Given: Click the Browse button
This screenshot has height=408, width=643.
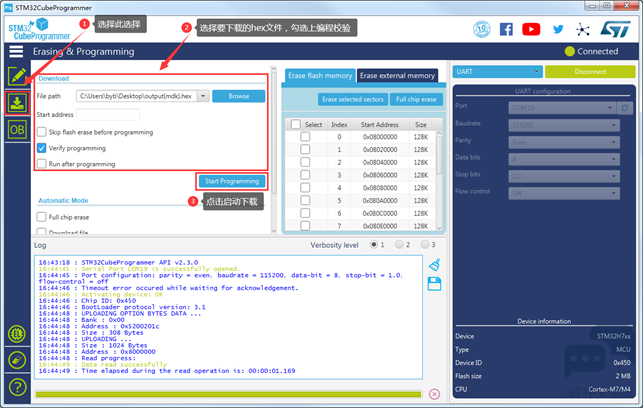Looking at the screenshot, I should pyautogui.click(x=239, y=96).
